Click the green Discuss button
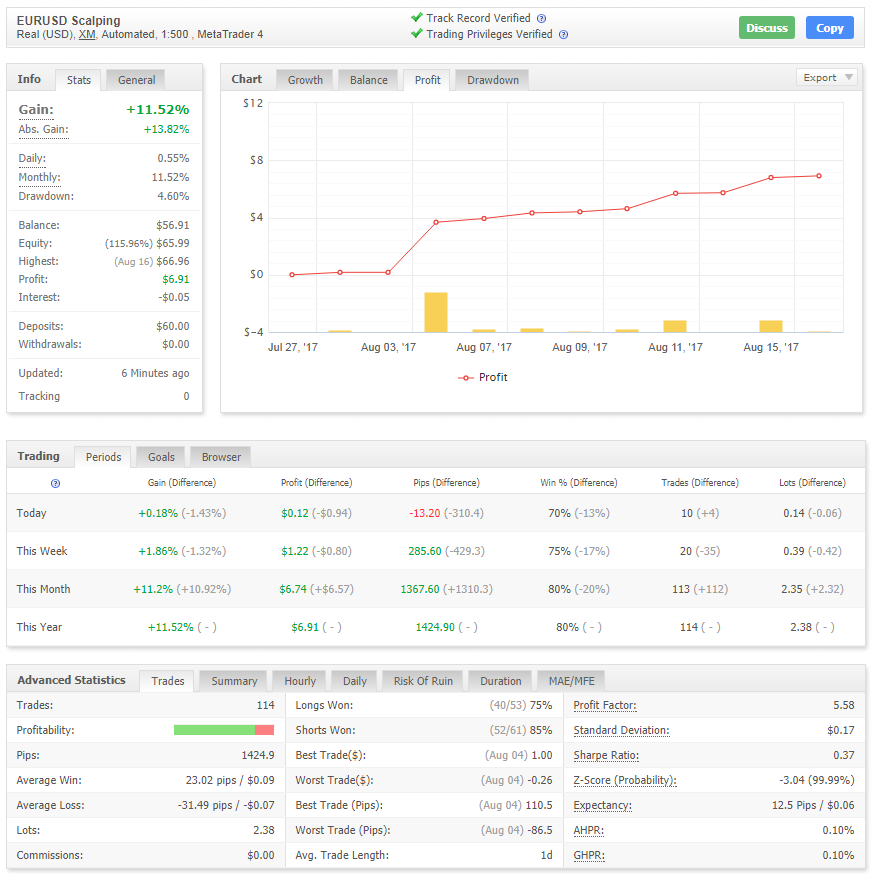874x874 pixels. click(766, 28)
